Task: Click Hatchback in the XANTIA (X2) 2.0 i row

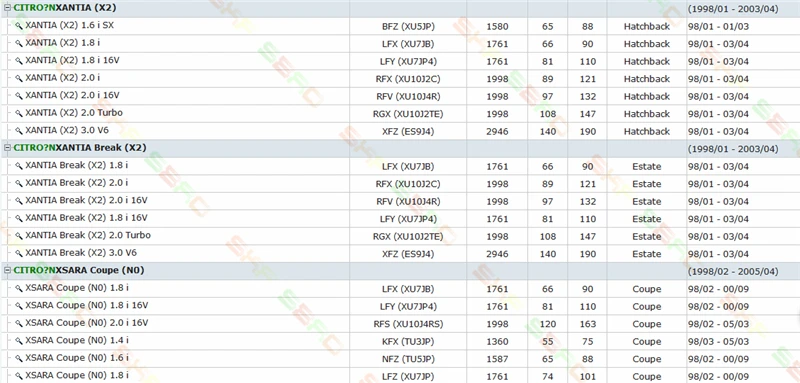Action: 646,79
